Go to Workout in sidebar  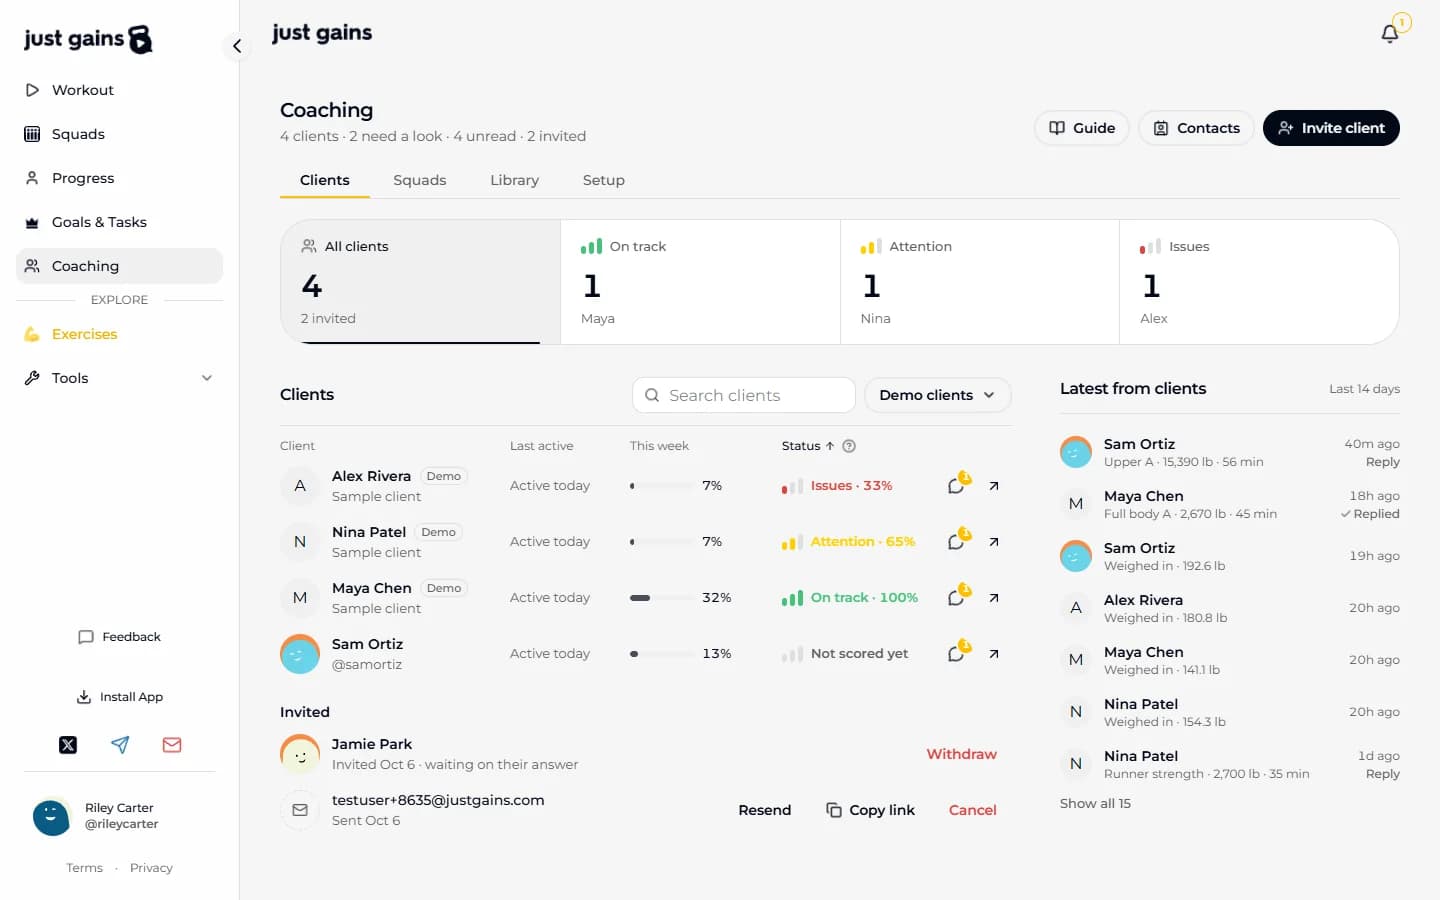119,90
